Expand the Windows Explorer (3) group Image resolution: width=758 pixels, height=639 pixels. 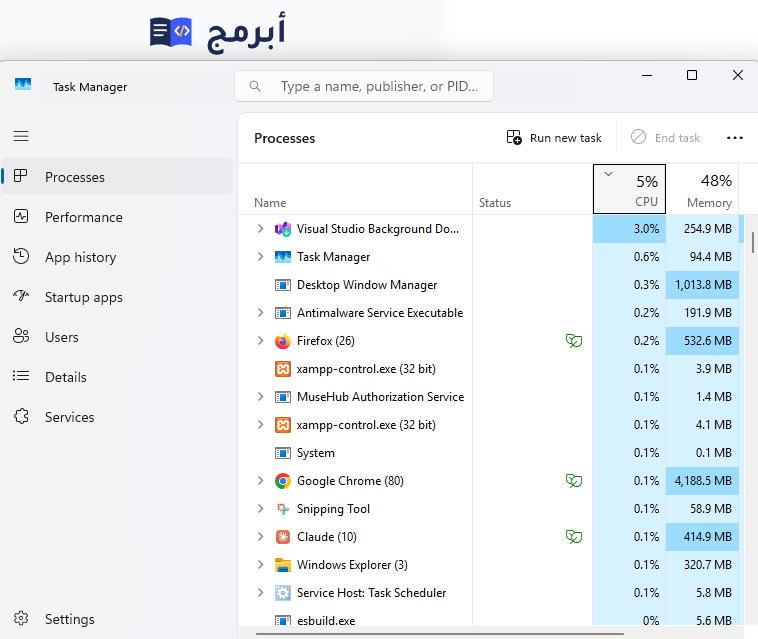pyautogui.click(x=261, y=565)
